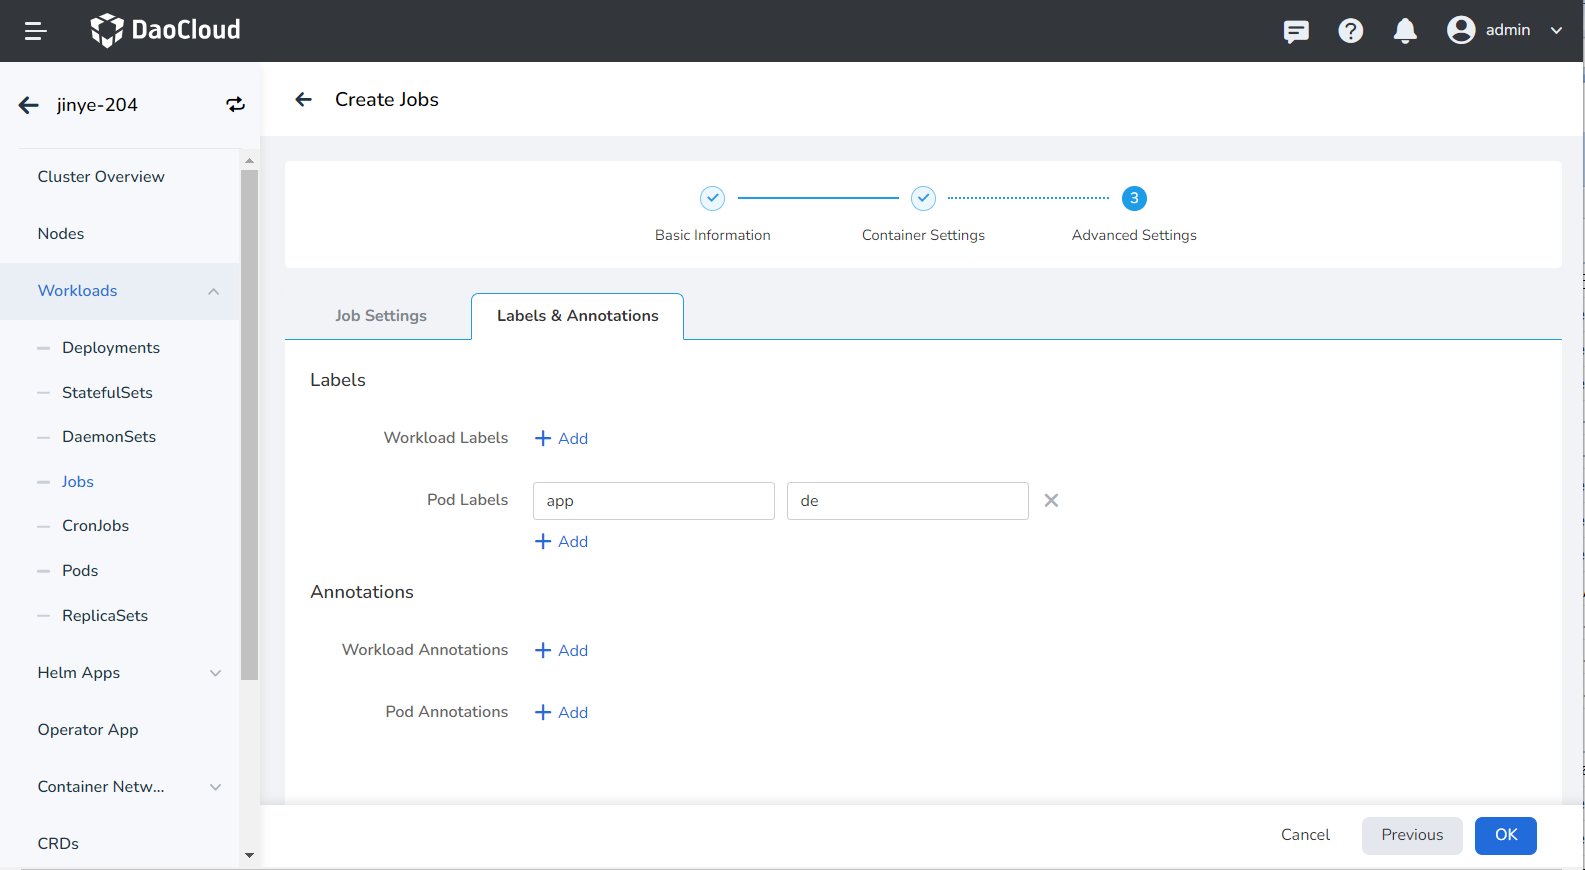Switch to the Job Settings tab
1585x870 pixels.
point(380,316)
